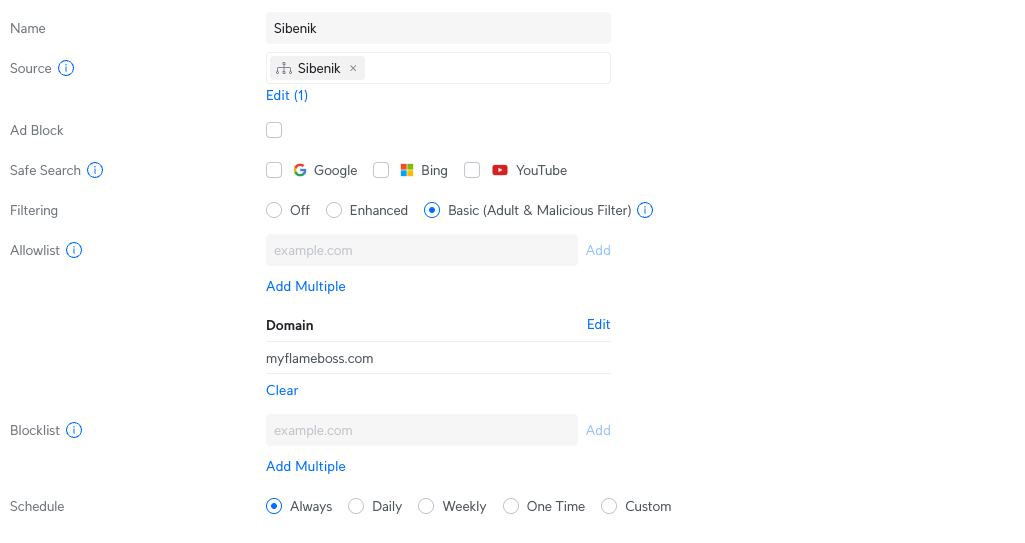
Task: Check the Google Safe Search box
Action: coord(274,170)
